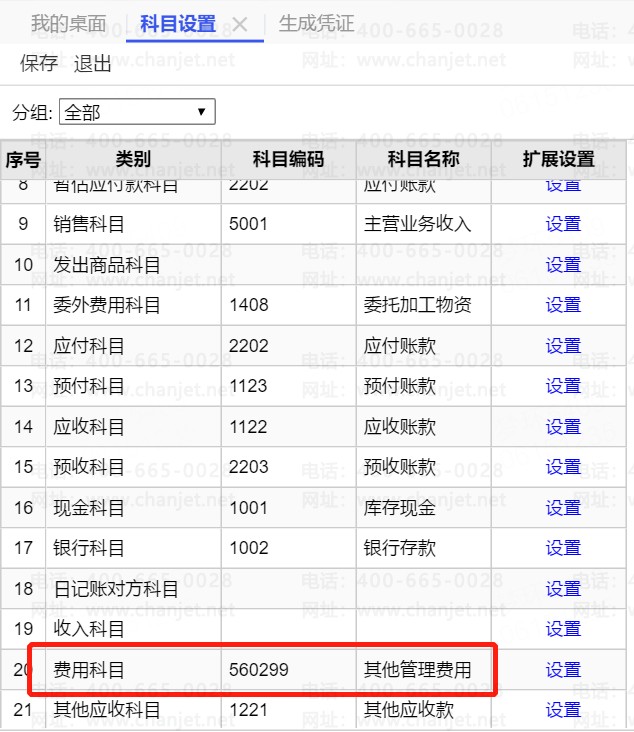Close the 科目设置 tab with X
Image resolution: width=634 pixels, height=732 pixels.
click(x=240, y=24)
